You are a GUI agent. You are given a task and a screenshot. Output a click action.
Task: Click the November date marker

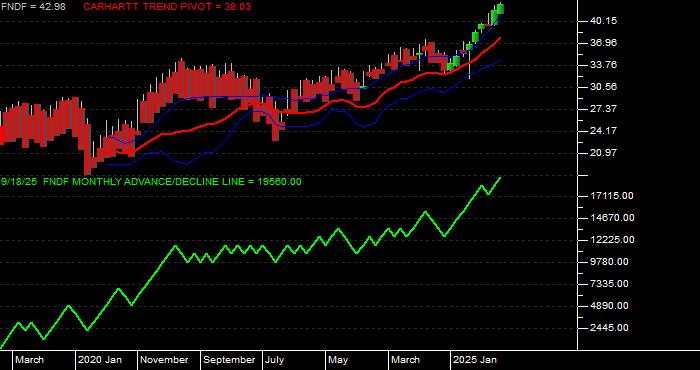pos(165,360)
